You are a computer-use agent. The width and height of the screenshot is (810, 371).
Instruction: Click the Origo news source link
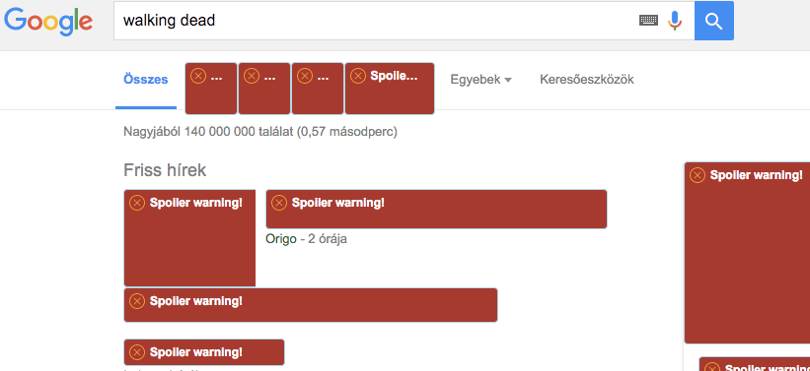281,239
